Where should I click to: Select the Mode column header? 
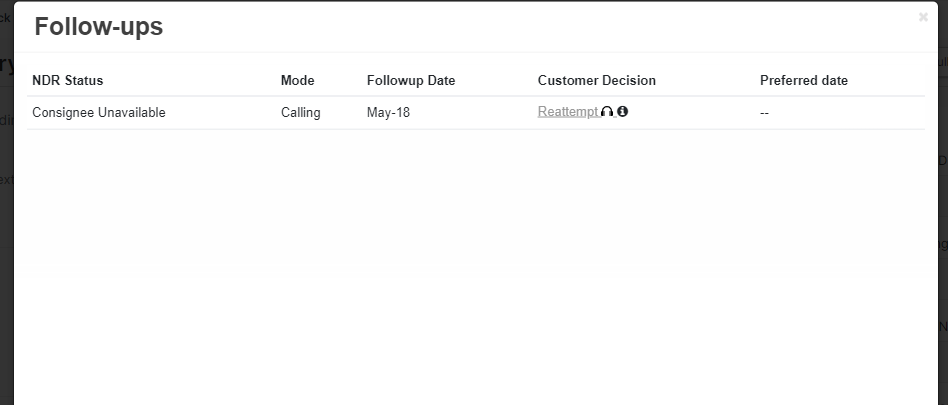[297, 80]
